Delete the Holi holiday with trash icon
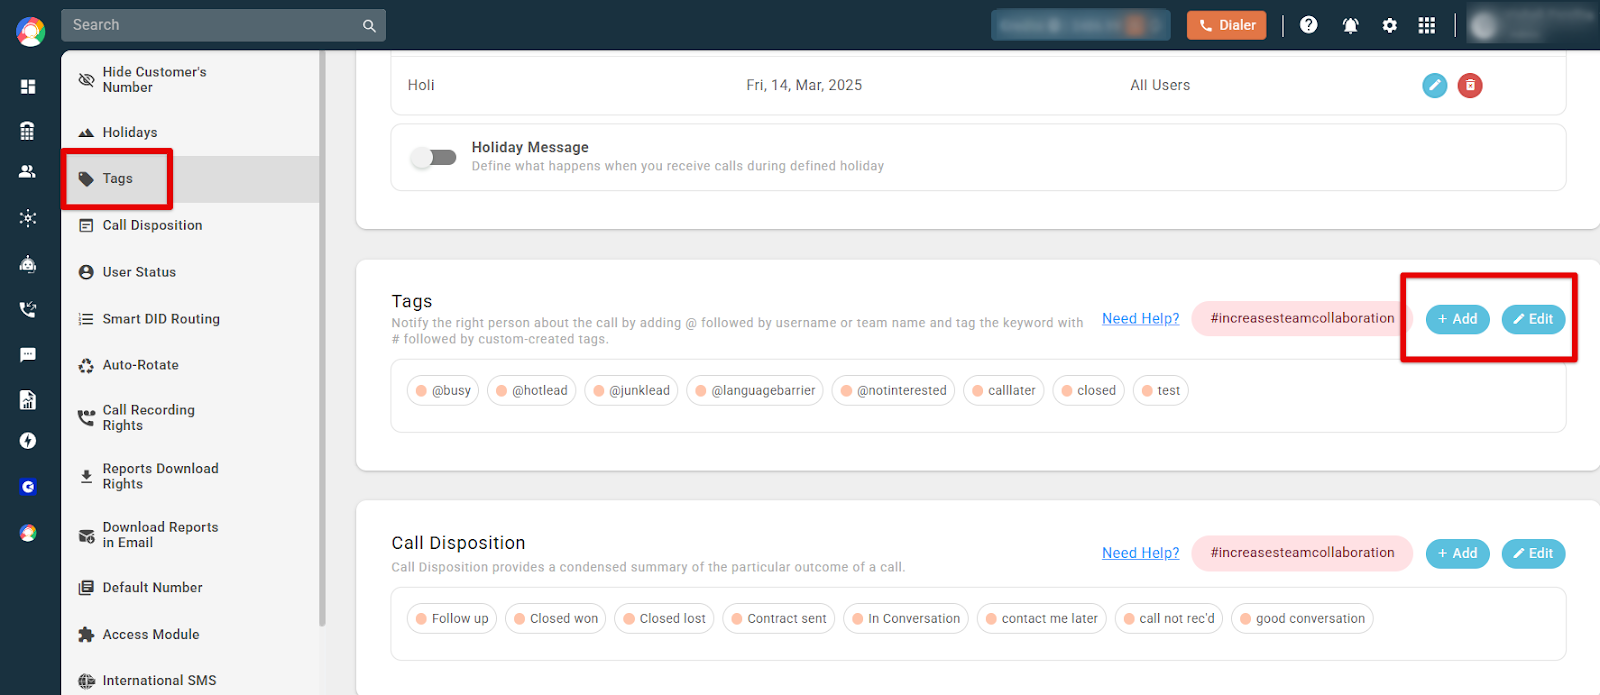1600x695 pixels. click(1470, 85)
